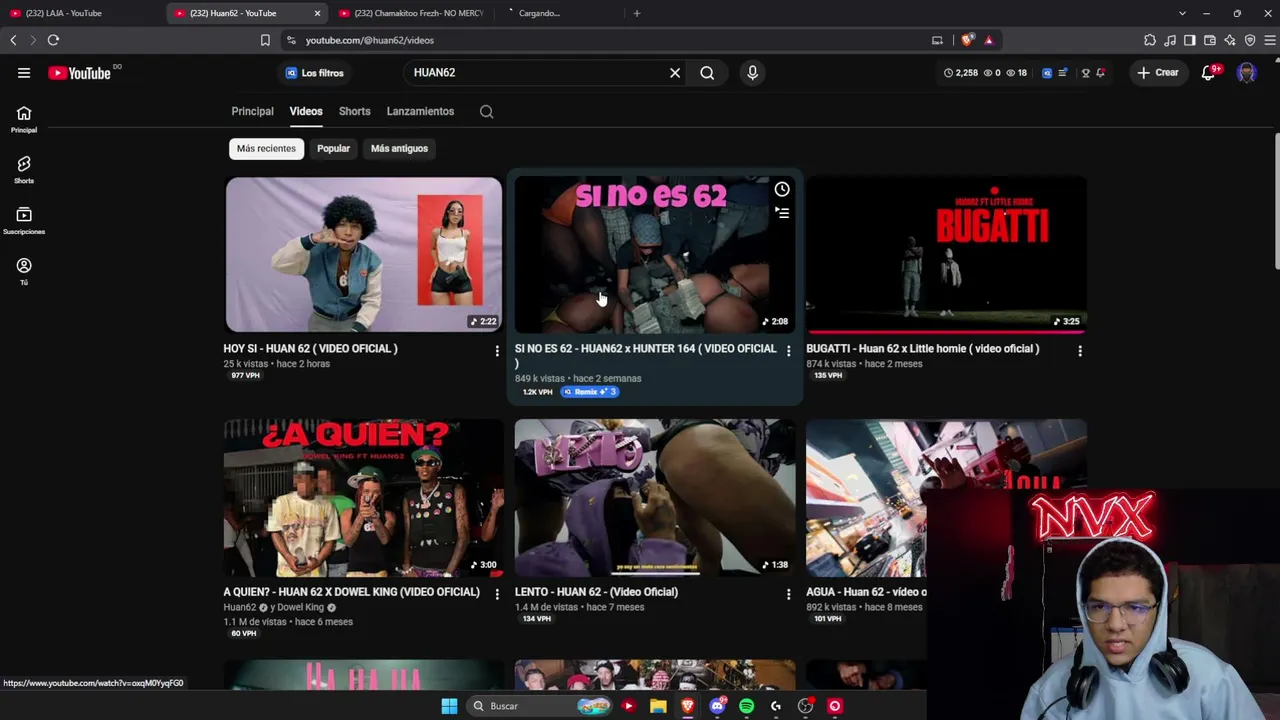Start voice search with microphone
The image size is (1280, 720).
click(x=752, y=73)
